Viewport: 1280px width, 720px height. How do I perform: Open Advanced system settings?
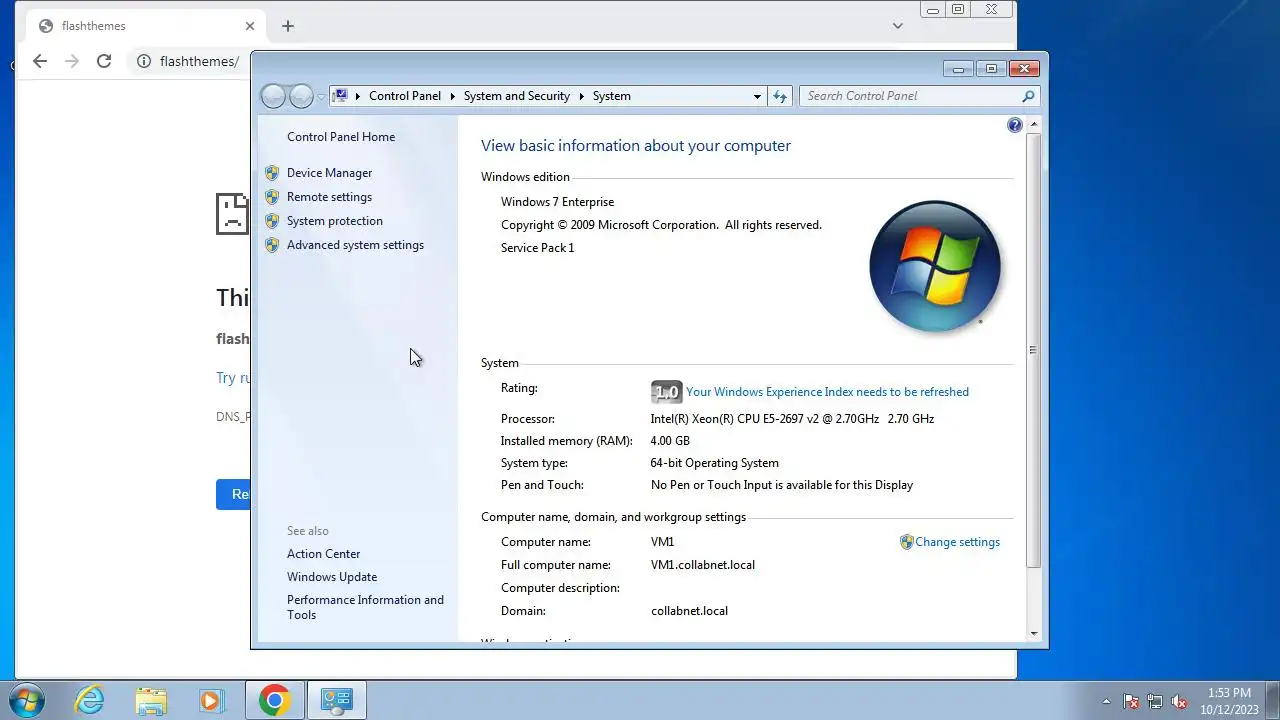click(x=355, y=245)
